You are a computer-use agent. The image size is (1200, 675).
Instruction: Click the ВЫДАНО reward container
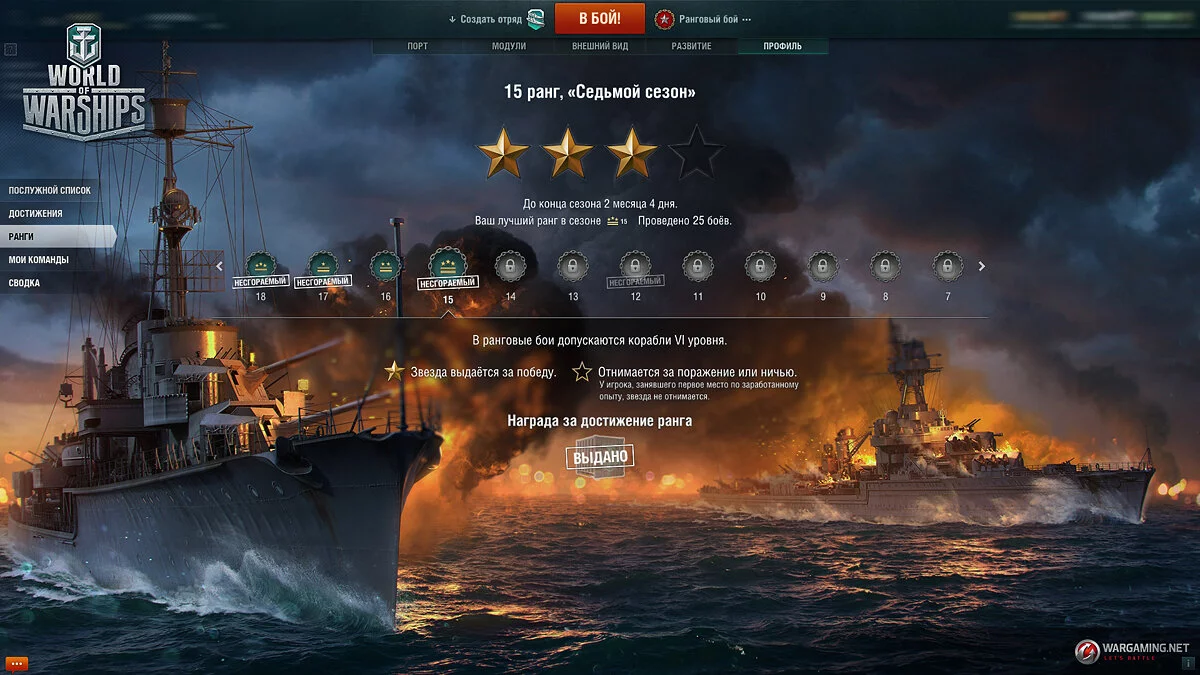coord(600,457)
